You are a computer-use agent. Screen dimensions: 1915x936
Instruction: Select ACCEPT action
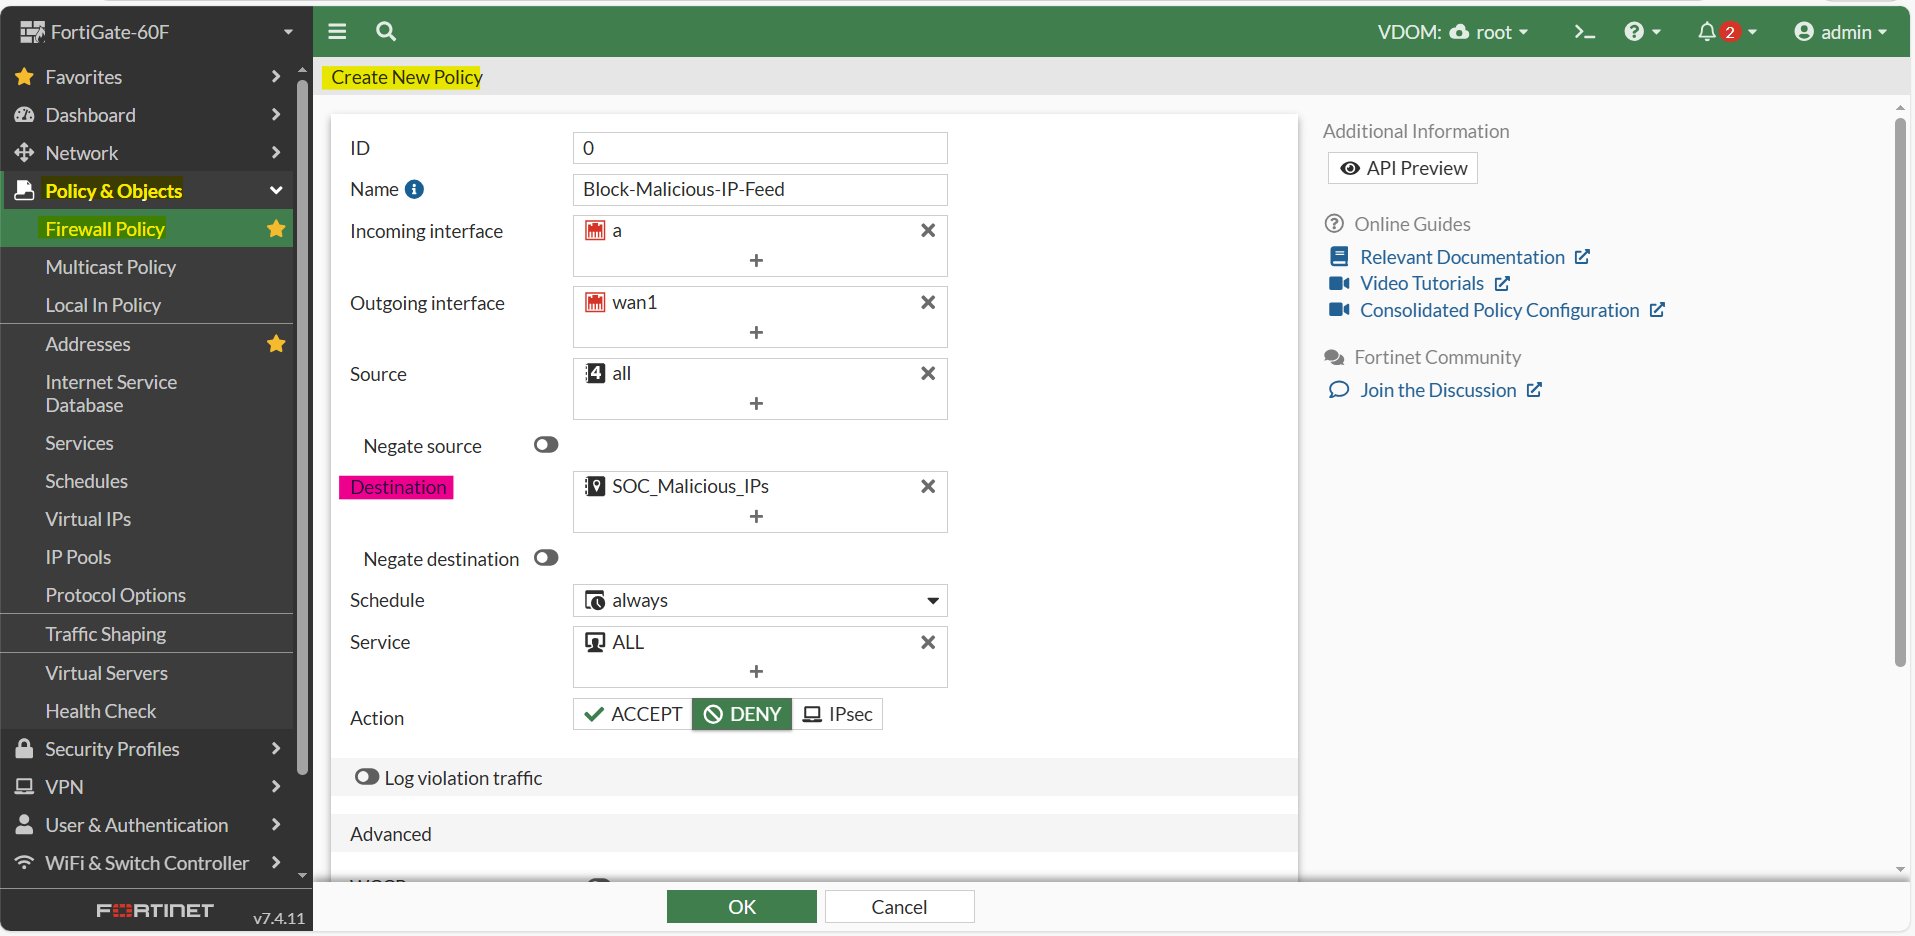(633, 714)
